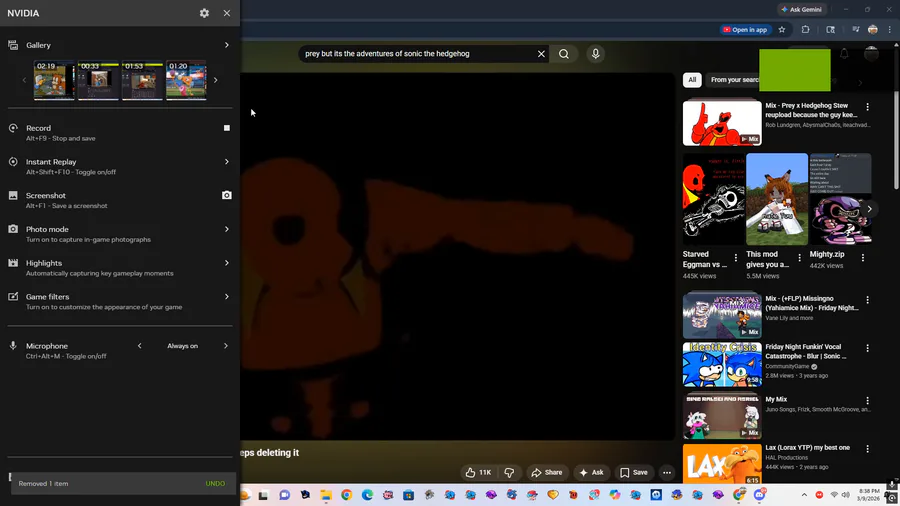Viewport: 900px width, 506px height.
Task: Click the Ask button below the video
Action: tap(592, 473)
